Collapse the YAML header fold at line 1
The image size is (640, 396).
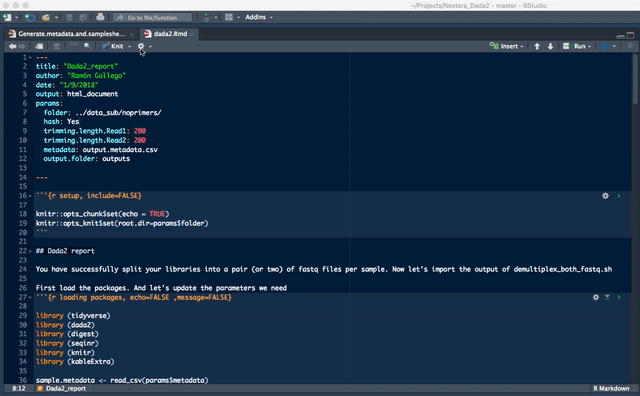30,58
